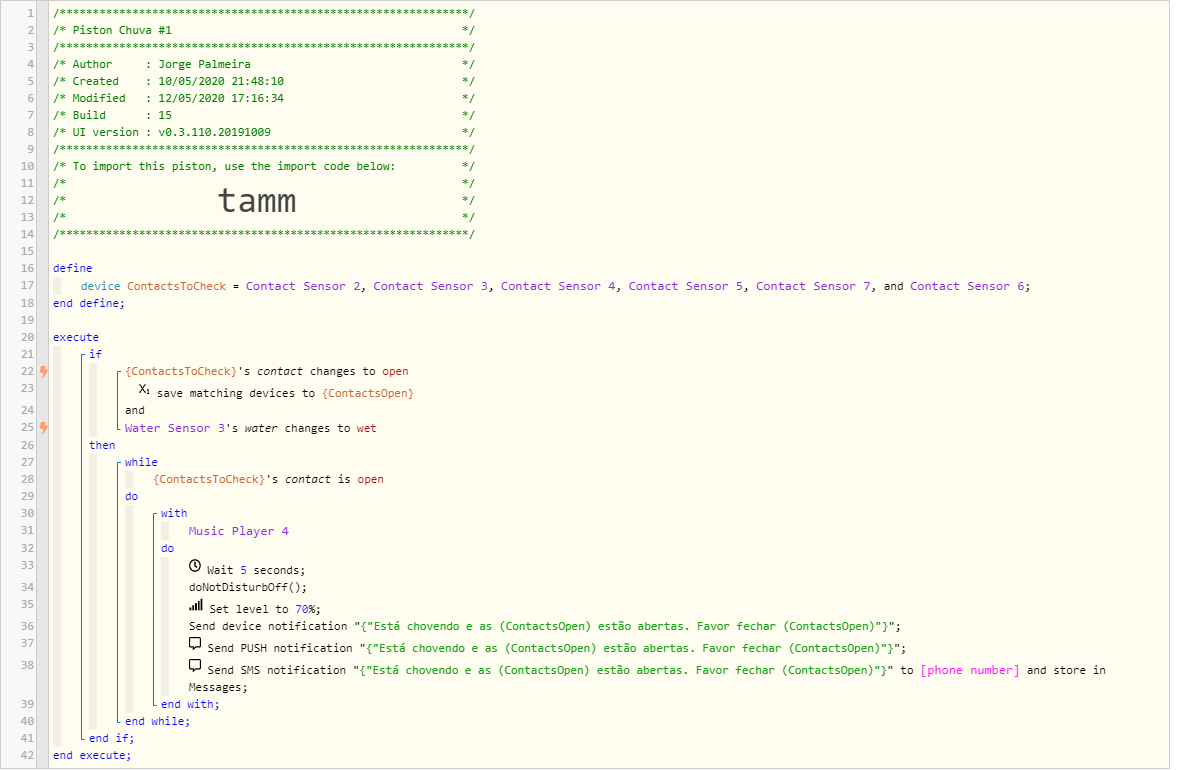Click the speech bubble icon beside Send SMS notification
Screen dimensions: 1178x770
pyautogui.click(x=195, y=666)
